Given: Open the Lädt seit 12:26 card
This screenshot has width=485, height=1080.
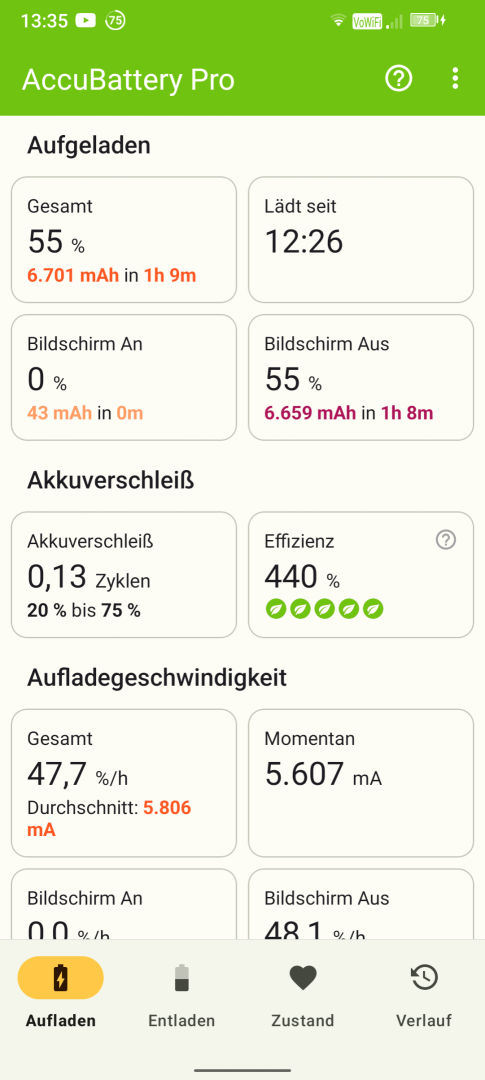Looking at the screenshot, I should point(361,240).
